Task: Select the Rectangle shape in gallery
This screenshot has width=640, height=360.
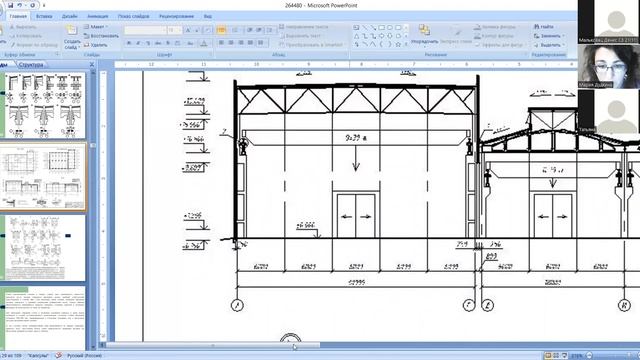Action: (x=381, y=28)
